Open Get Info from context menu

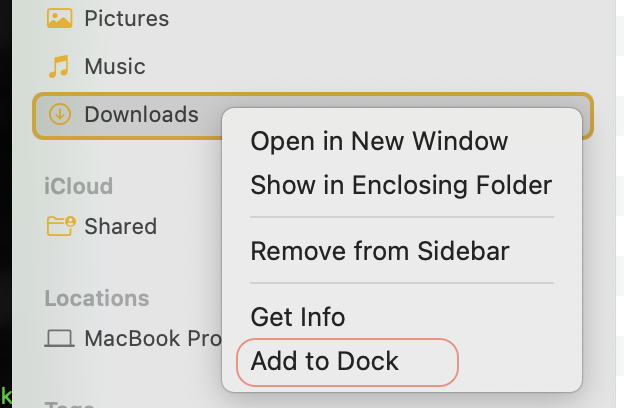point(297,317)
